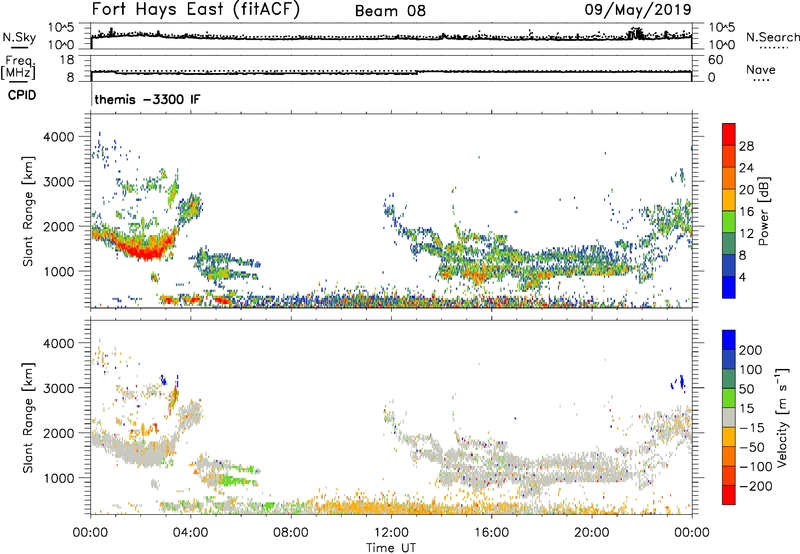Click the blue velocity patch near 3000 km at right edge
This screenshot has width=800, height=554.
pos(679,382)
